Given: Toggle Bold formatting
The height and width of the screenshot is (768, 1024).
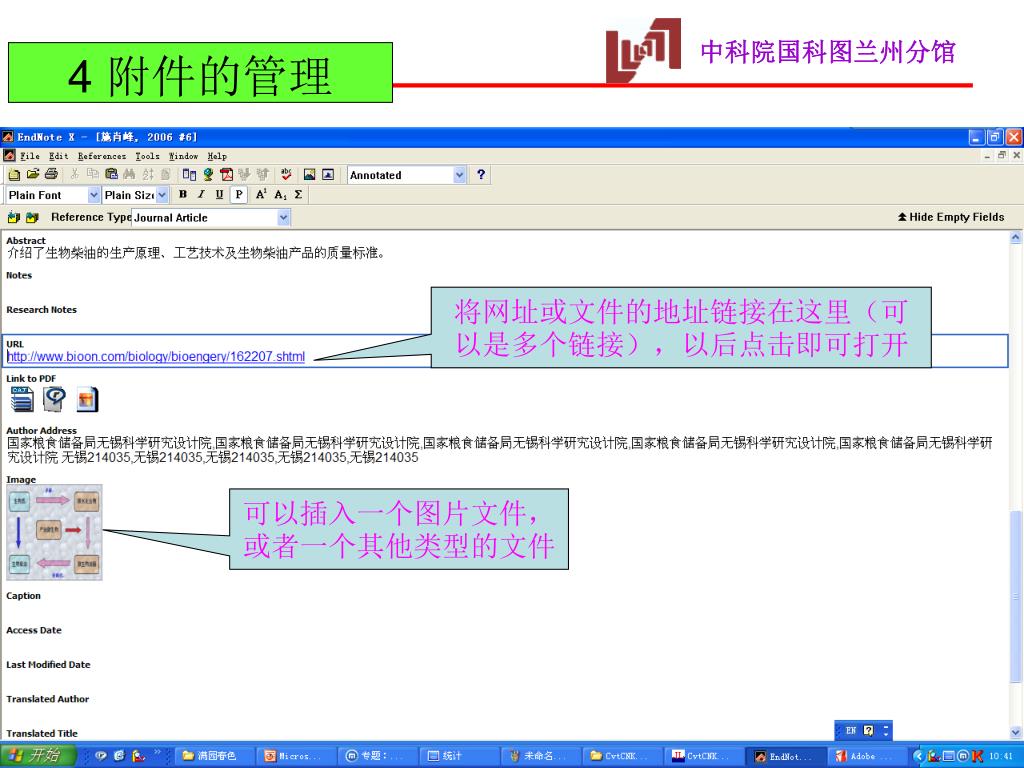Looking at the screenshot, I should point(183,195).
